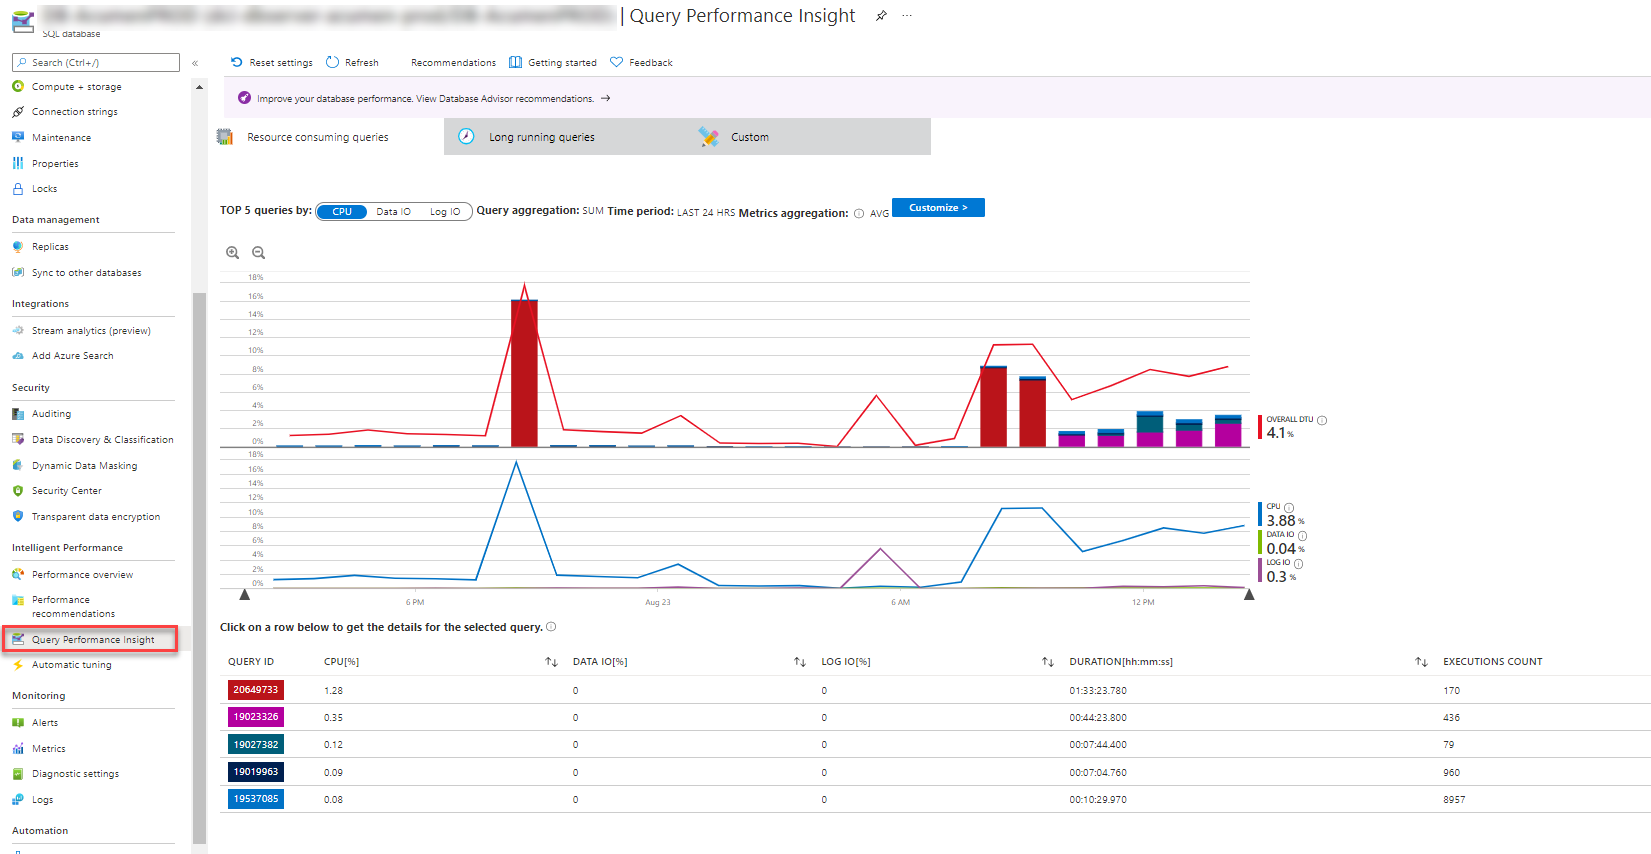Click the Customize button
1651x854 pixels.
(x=938, y=207)
